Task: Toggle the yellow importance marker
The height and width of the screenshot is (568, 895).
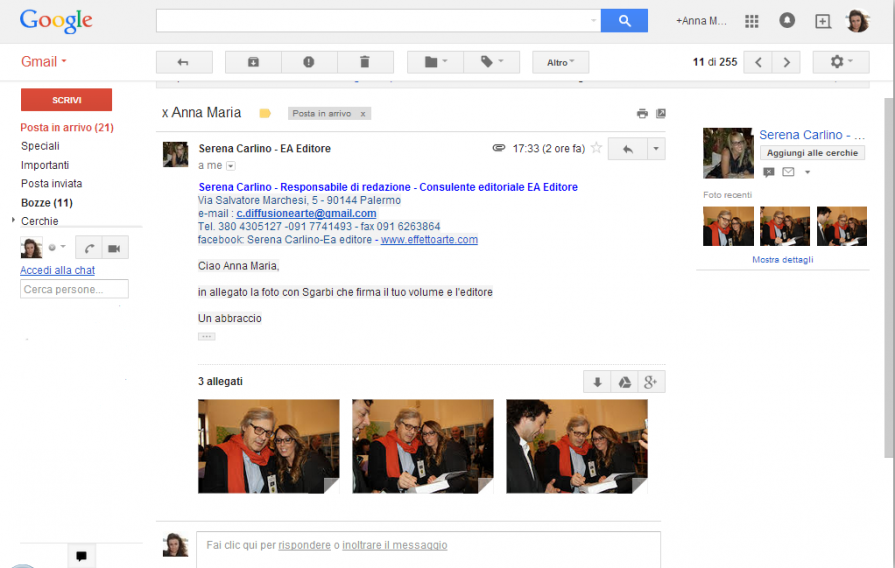Action: pyautogui.click(x=265, y=114)
